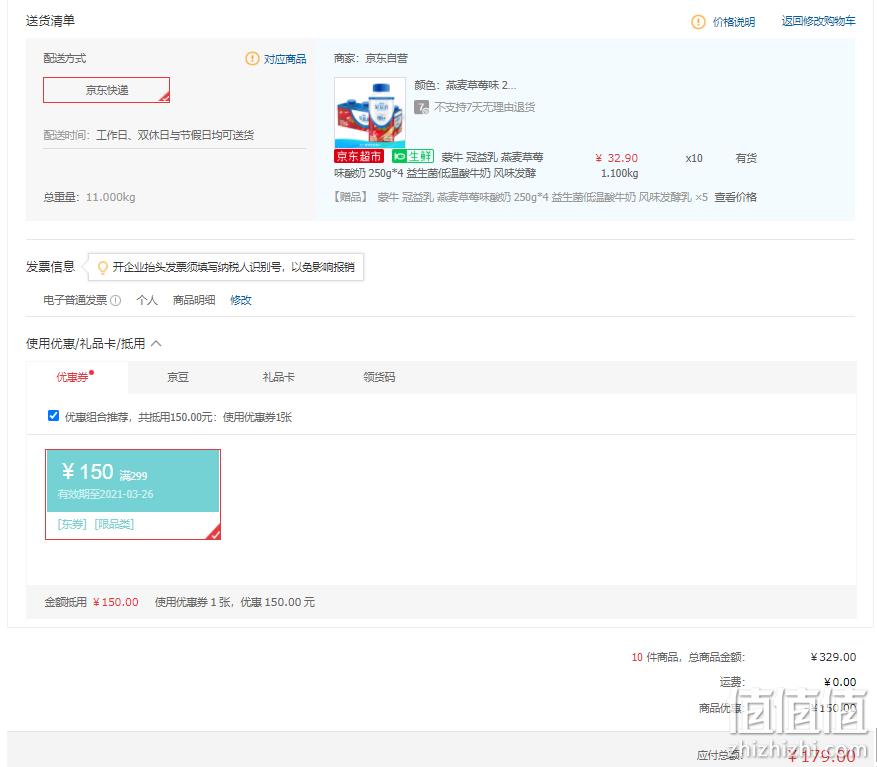Click the info icon next to 对应商品
Screen dimensions: 877x767
(252, 58)
